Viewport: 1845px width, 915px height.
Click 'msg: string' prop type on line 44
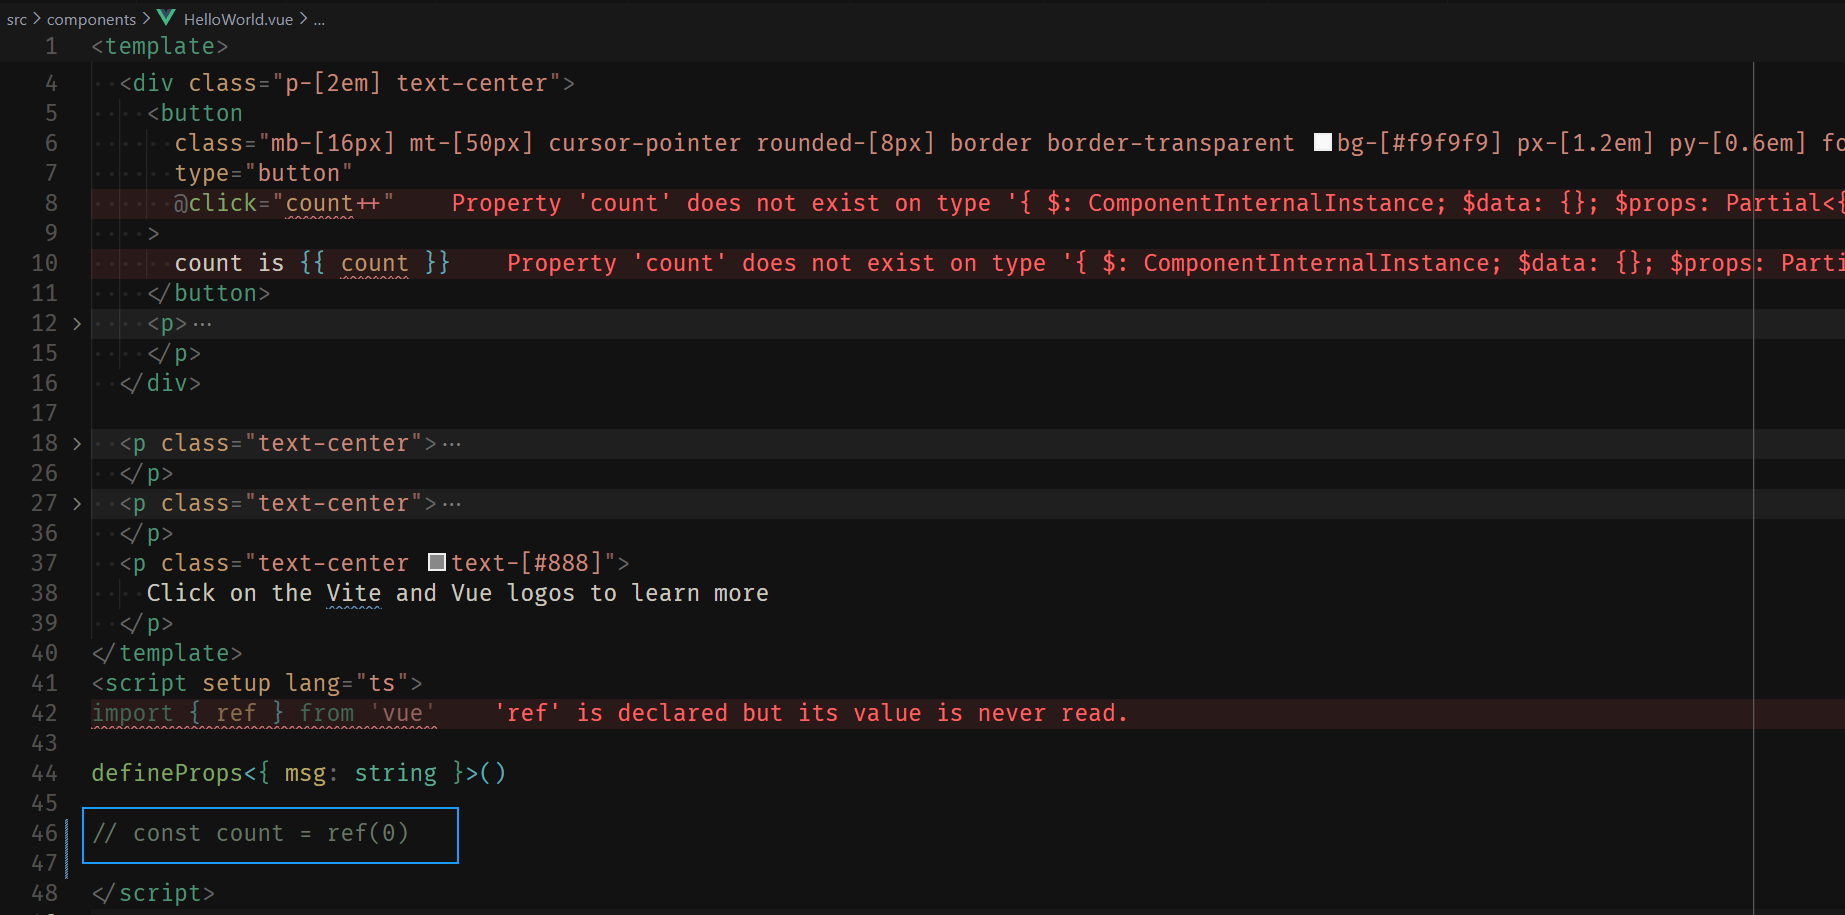tap(361, 773)
